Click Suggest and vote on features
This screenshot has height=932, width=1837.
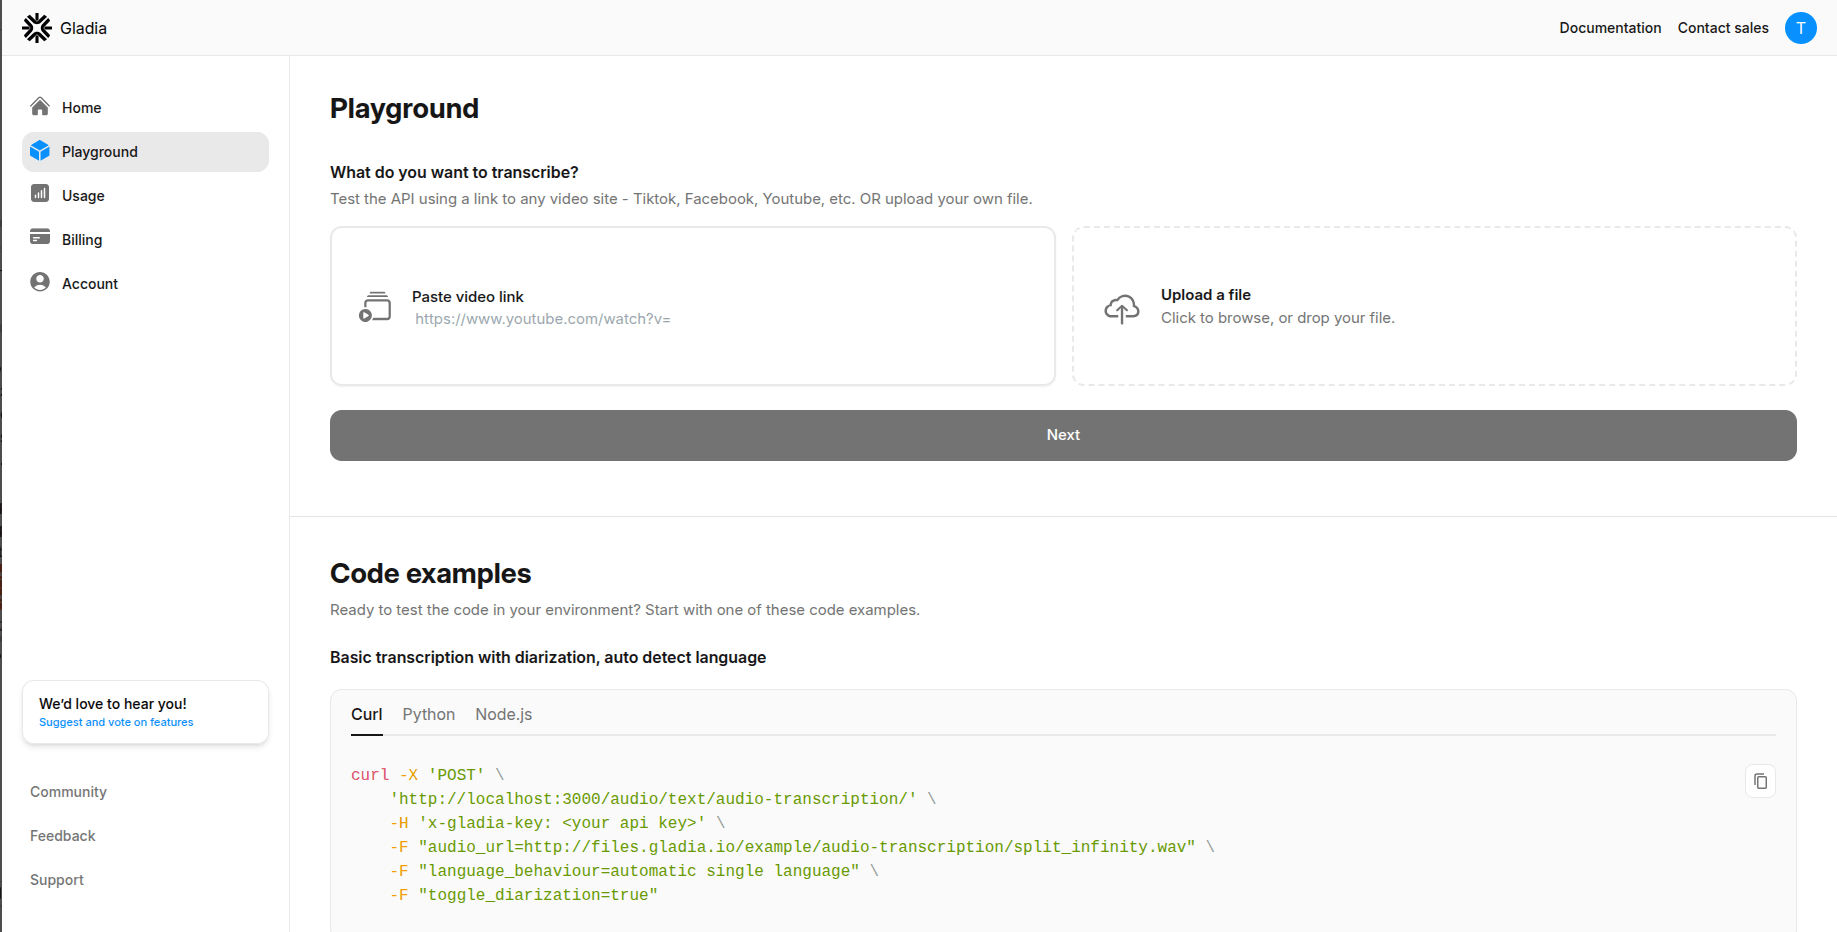tap(114, 721)
